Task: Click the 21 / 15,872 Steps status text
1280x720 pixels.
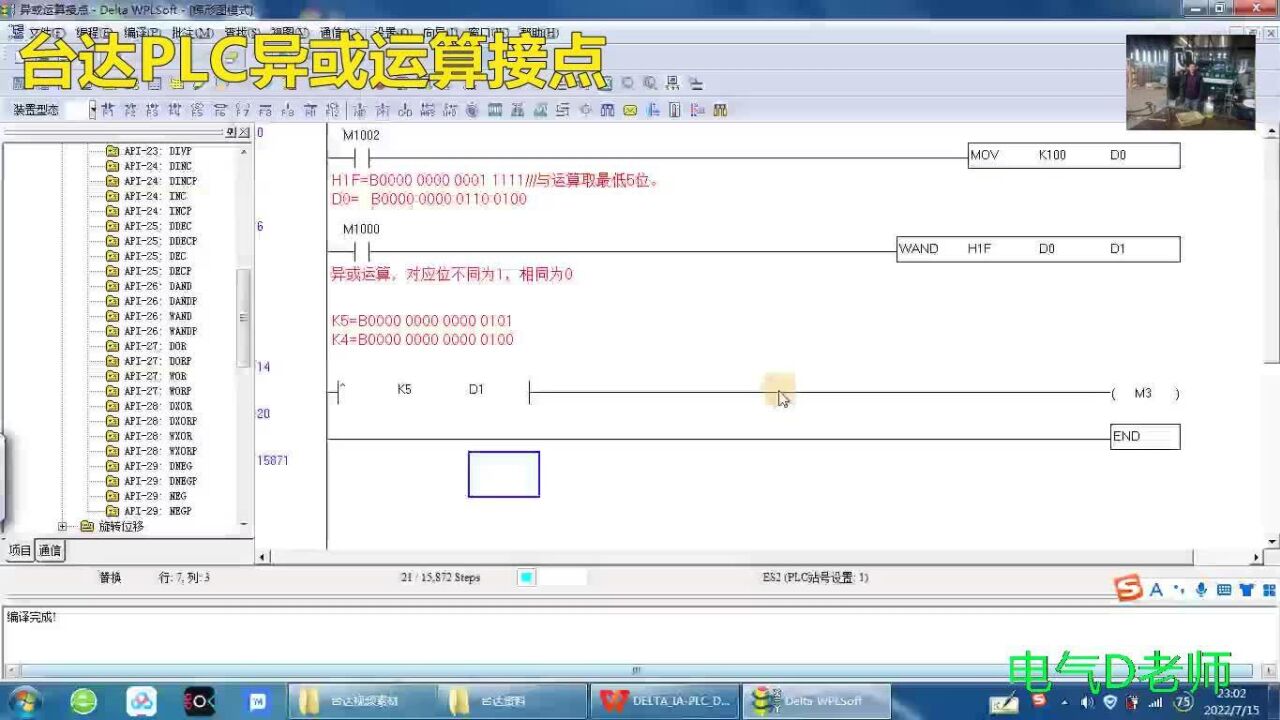Action: click(x=440, y=578)
